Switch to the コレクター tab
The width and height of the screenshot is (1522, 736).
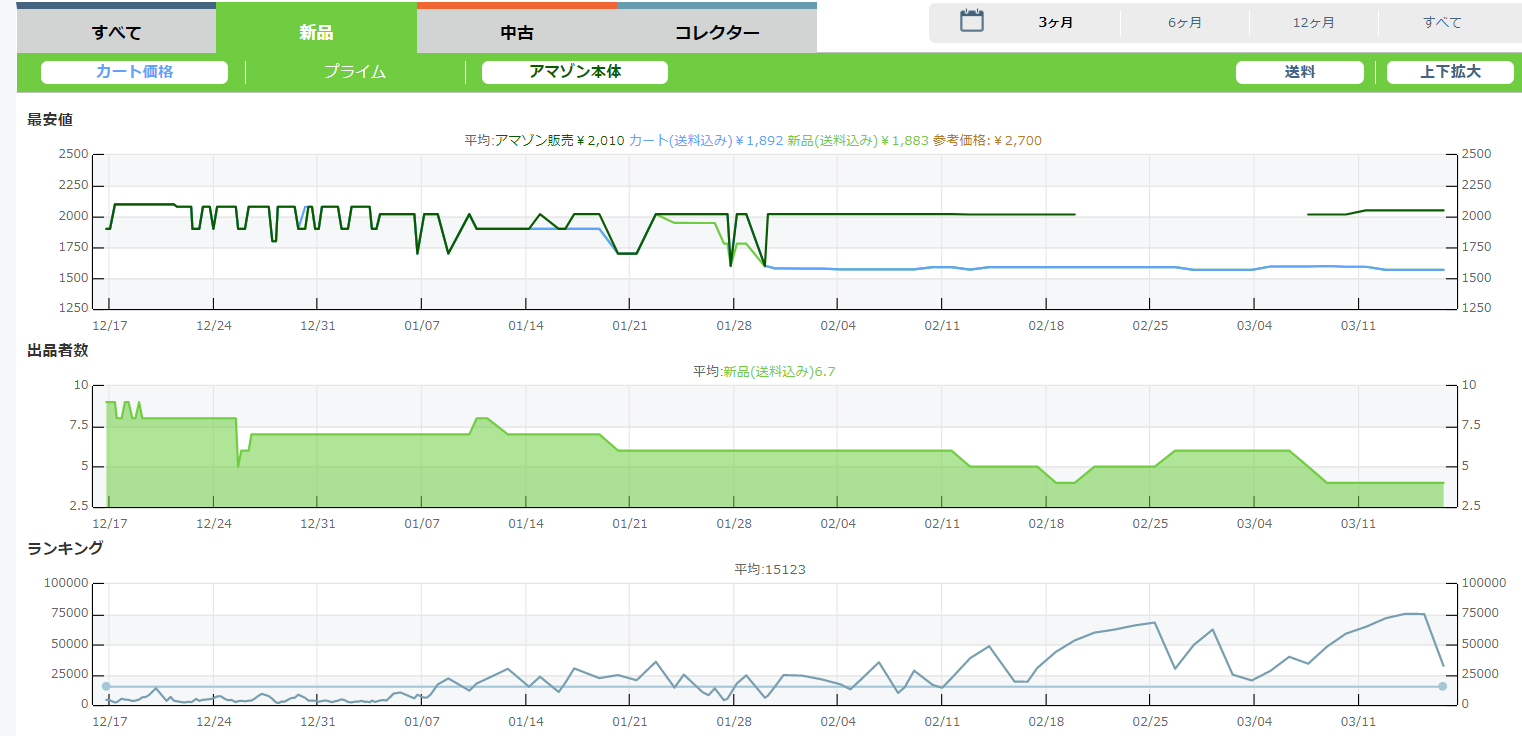[x=716, y=32]
